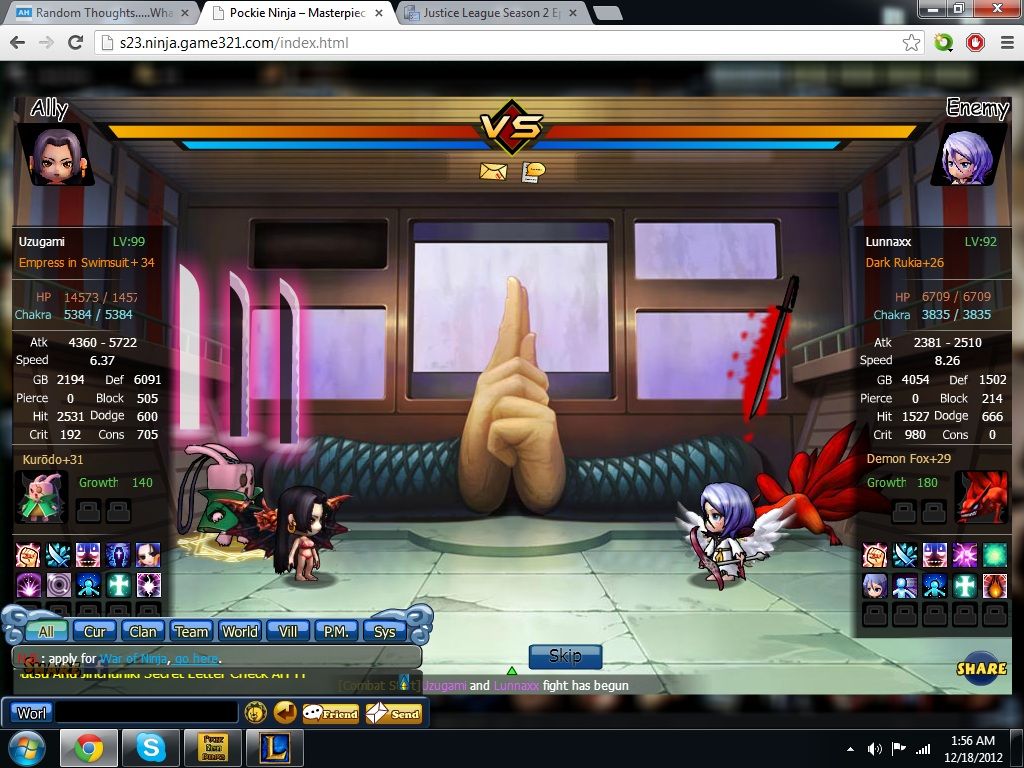1024x768 pixels.
Task: Select ally's green cross skill icon
Action: pyautogui.click(x=118, y=585)
